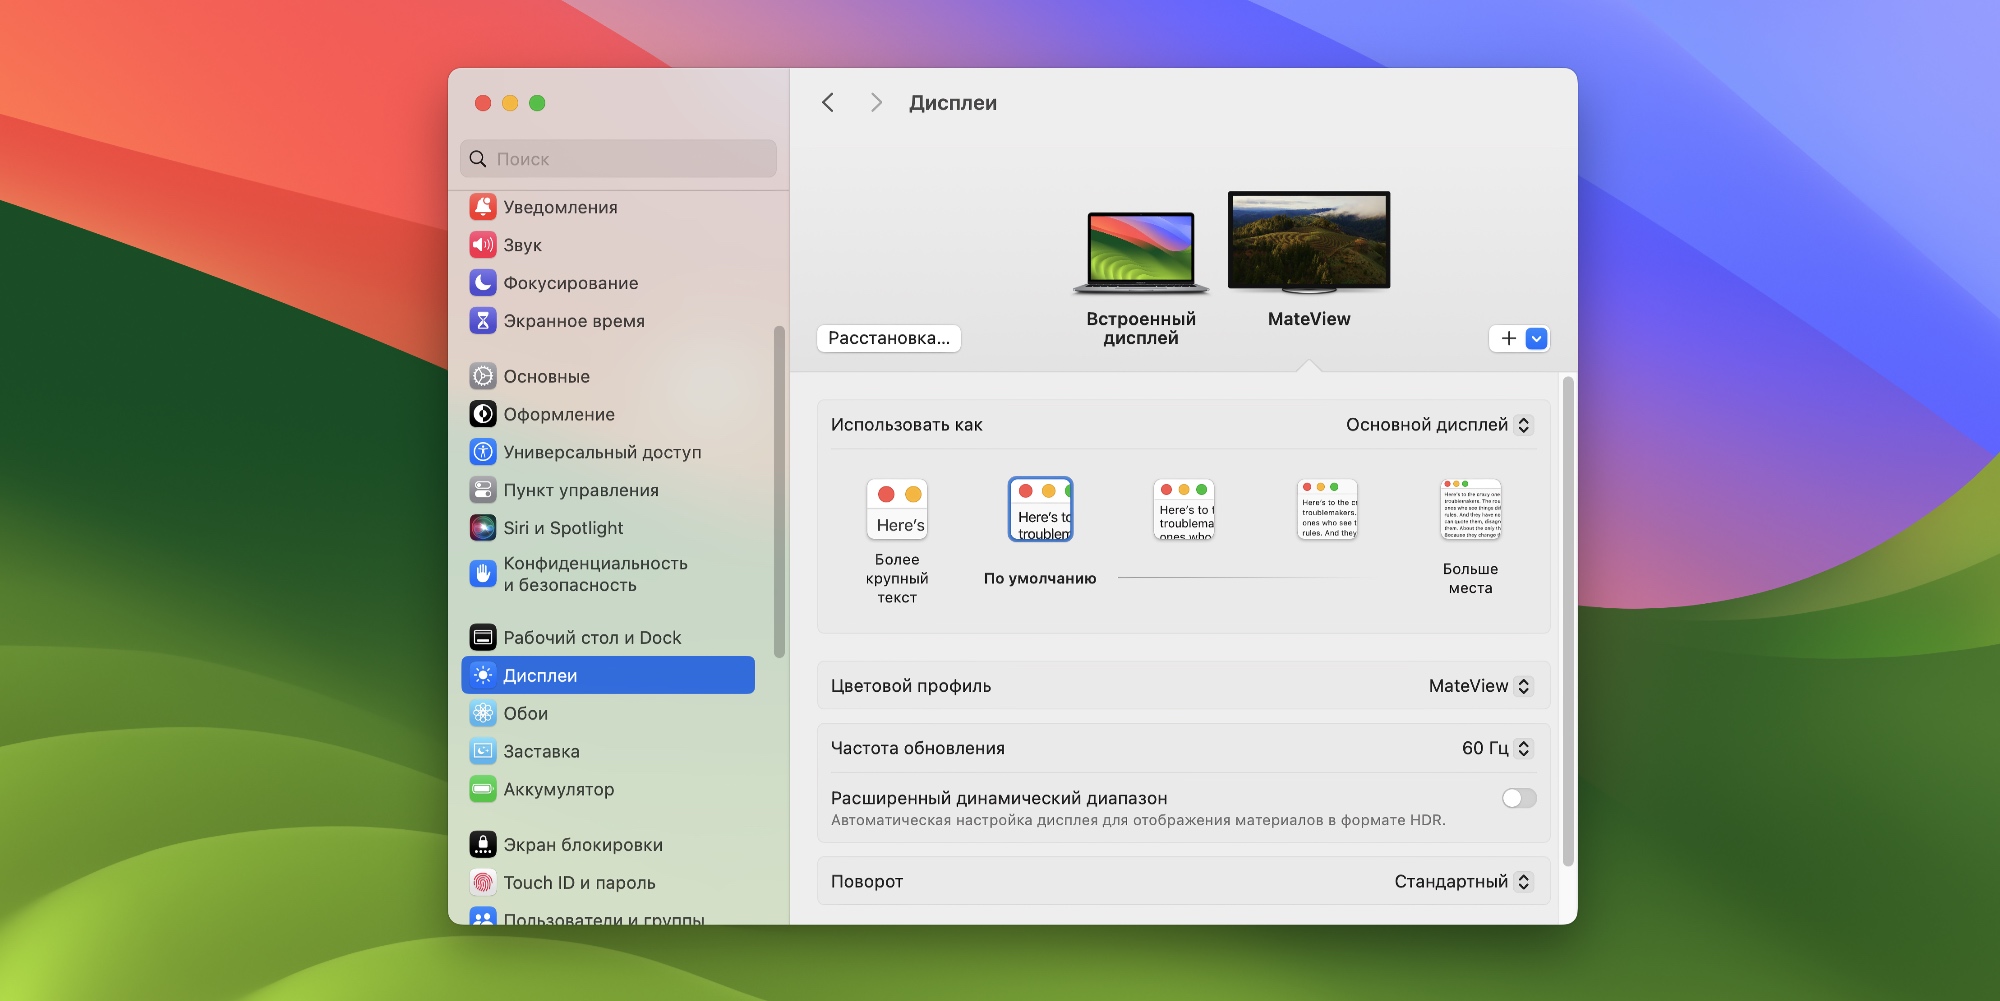The image size is (2000, 1001).
Task: Select the Больше места resolution option
Action: [1470, 510]
